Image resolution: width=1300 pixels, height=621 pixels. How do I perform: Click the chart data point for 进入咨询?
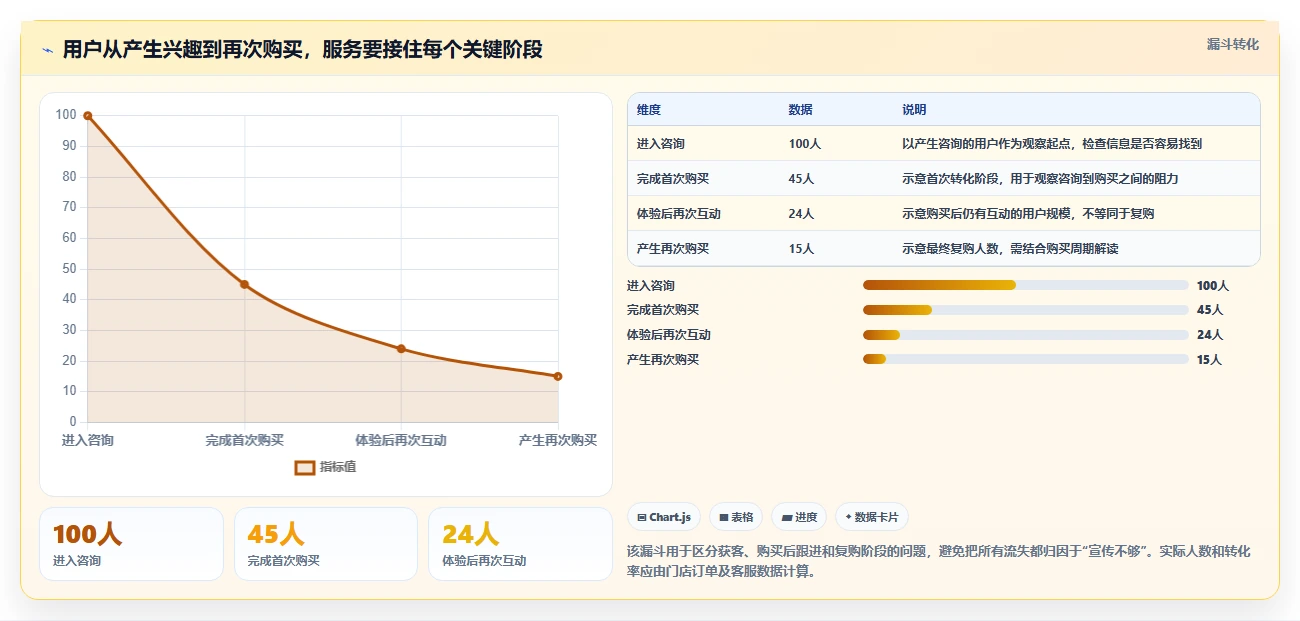(x=88, y=116)
